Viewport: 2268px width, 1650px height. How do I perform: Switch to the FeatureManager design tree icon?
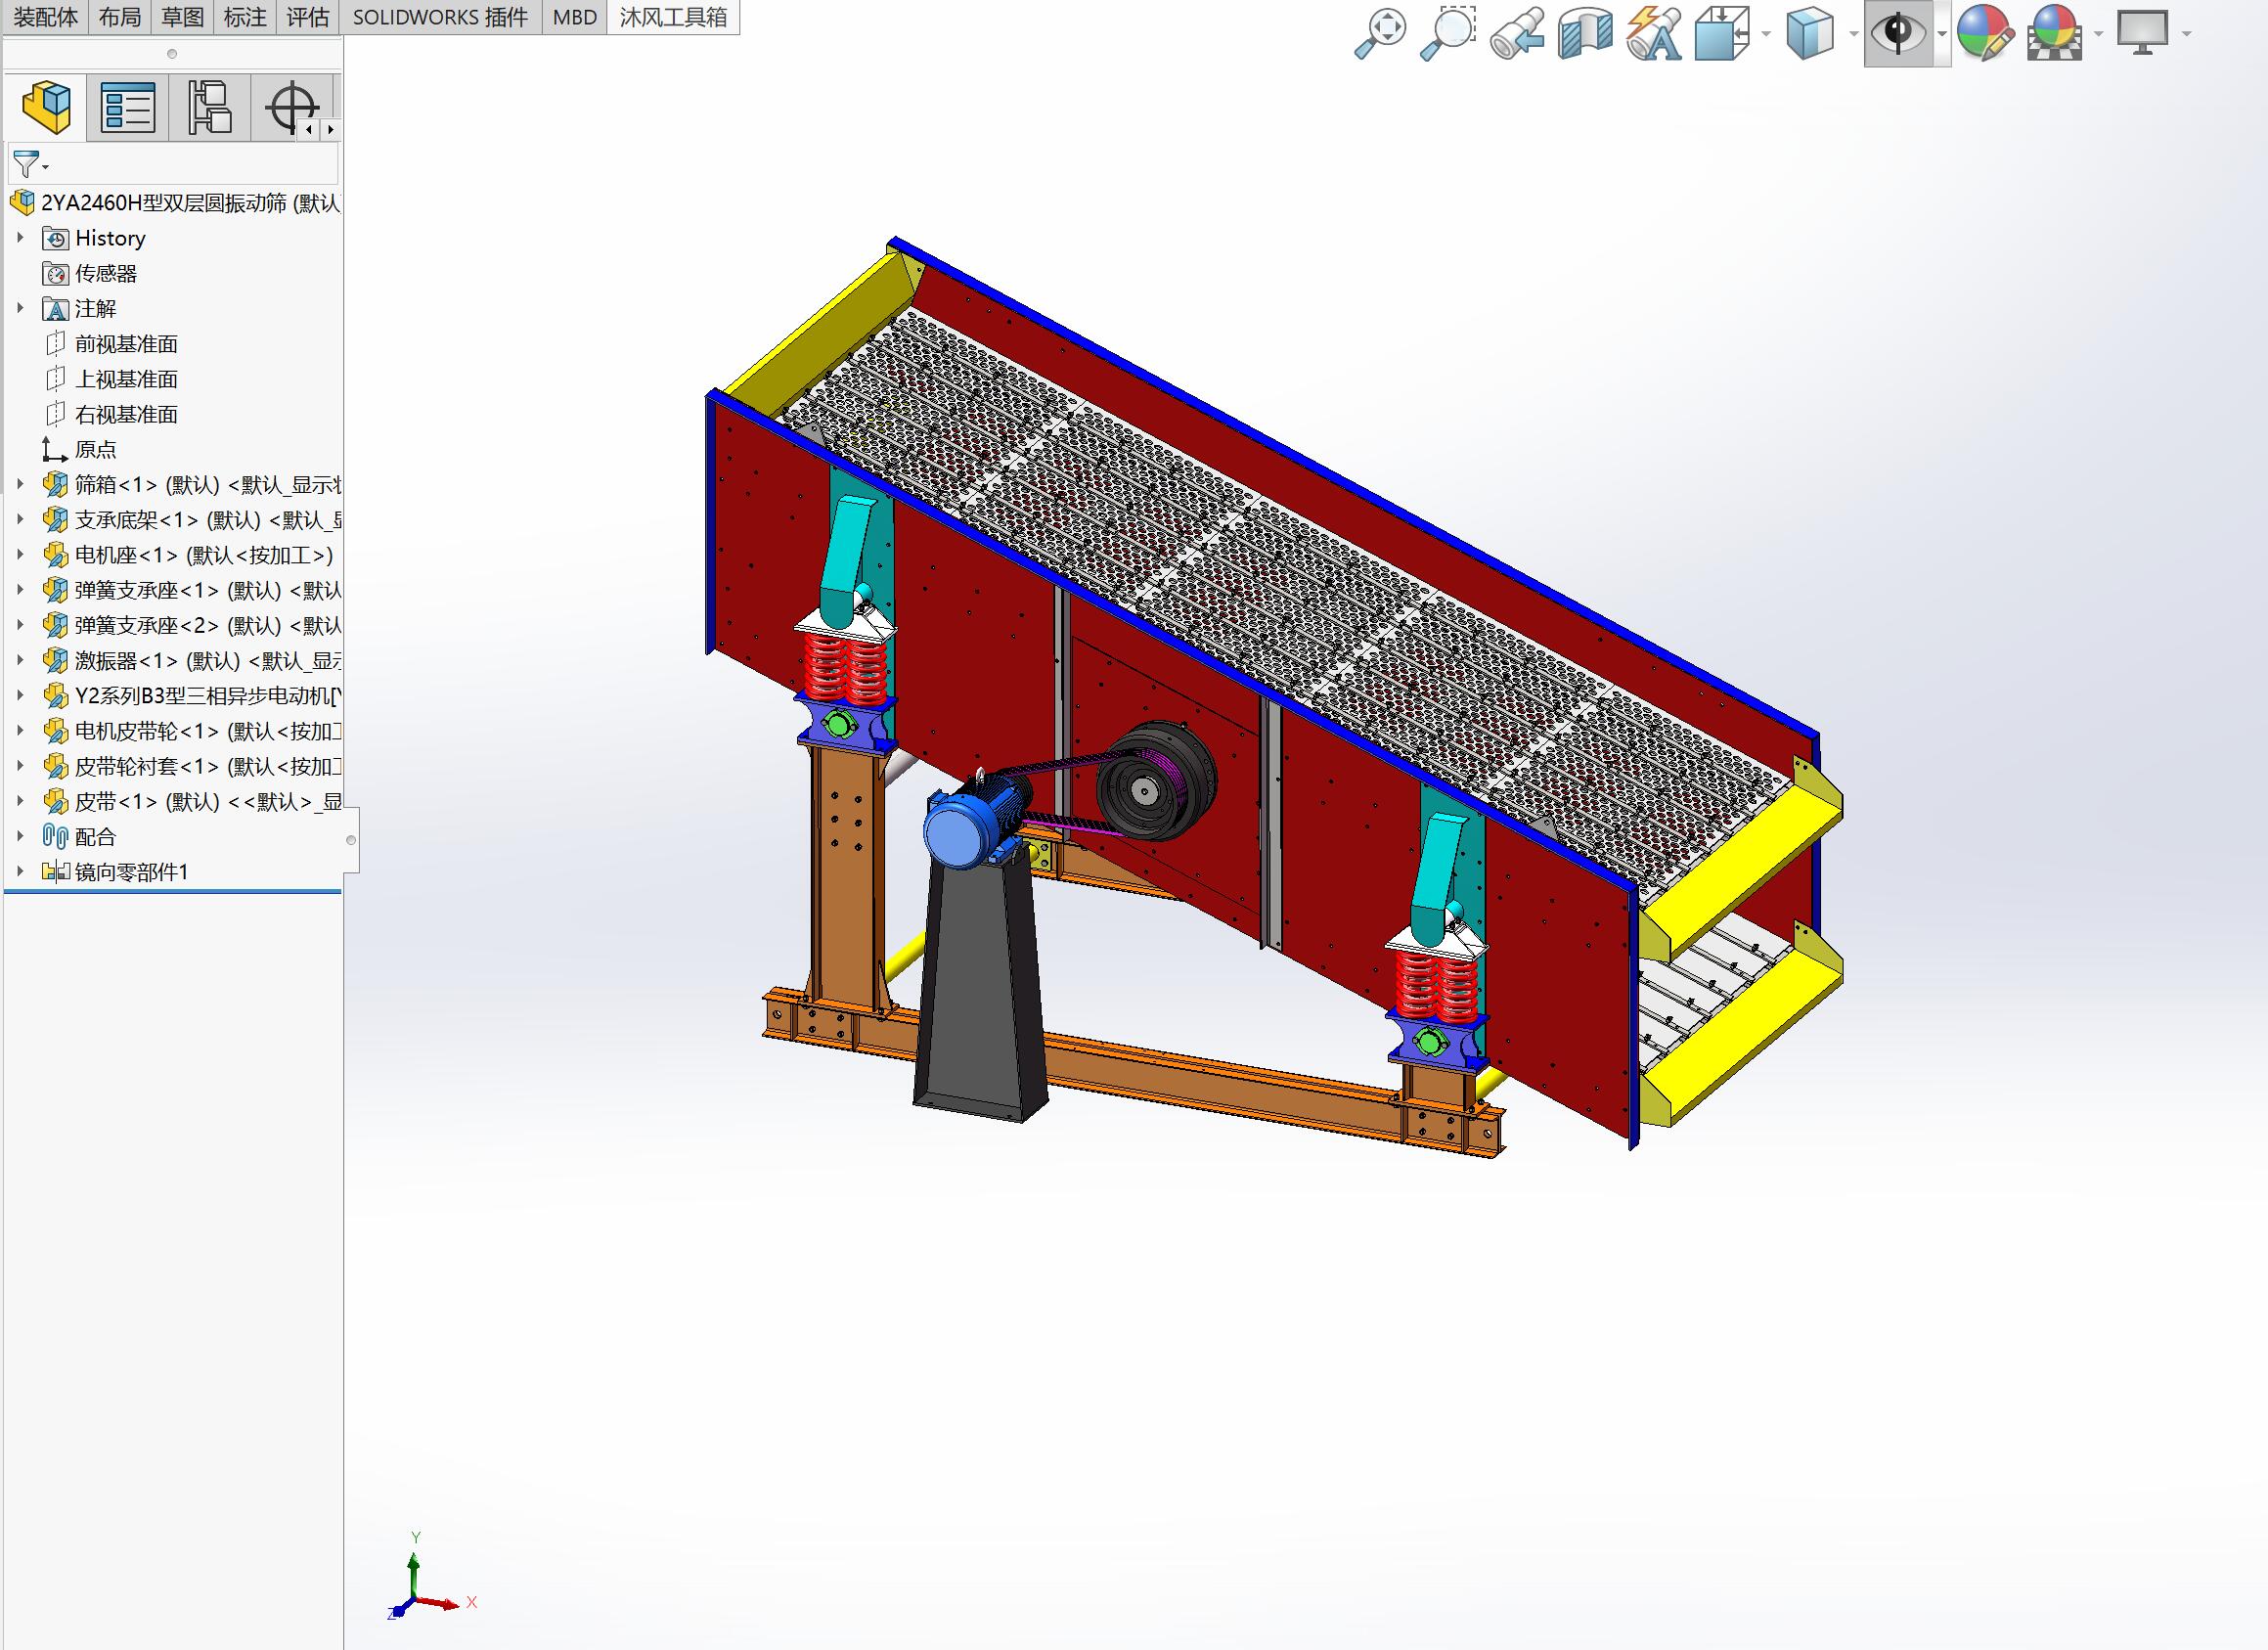coord(47,108)
